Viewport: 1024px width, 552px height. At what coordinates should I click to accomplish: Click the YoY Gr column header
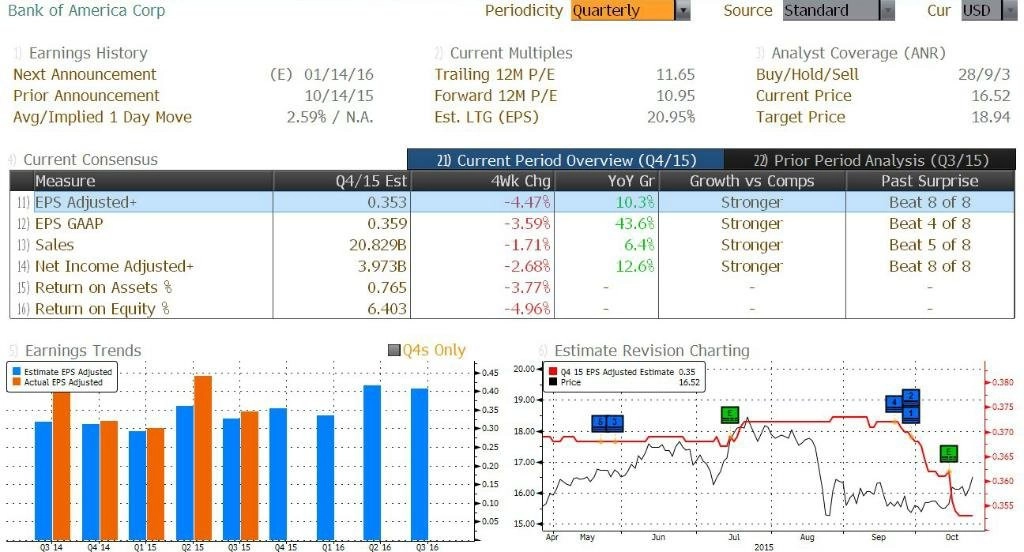click(606, 181)
